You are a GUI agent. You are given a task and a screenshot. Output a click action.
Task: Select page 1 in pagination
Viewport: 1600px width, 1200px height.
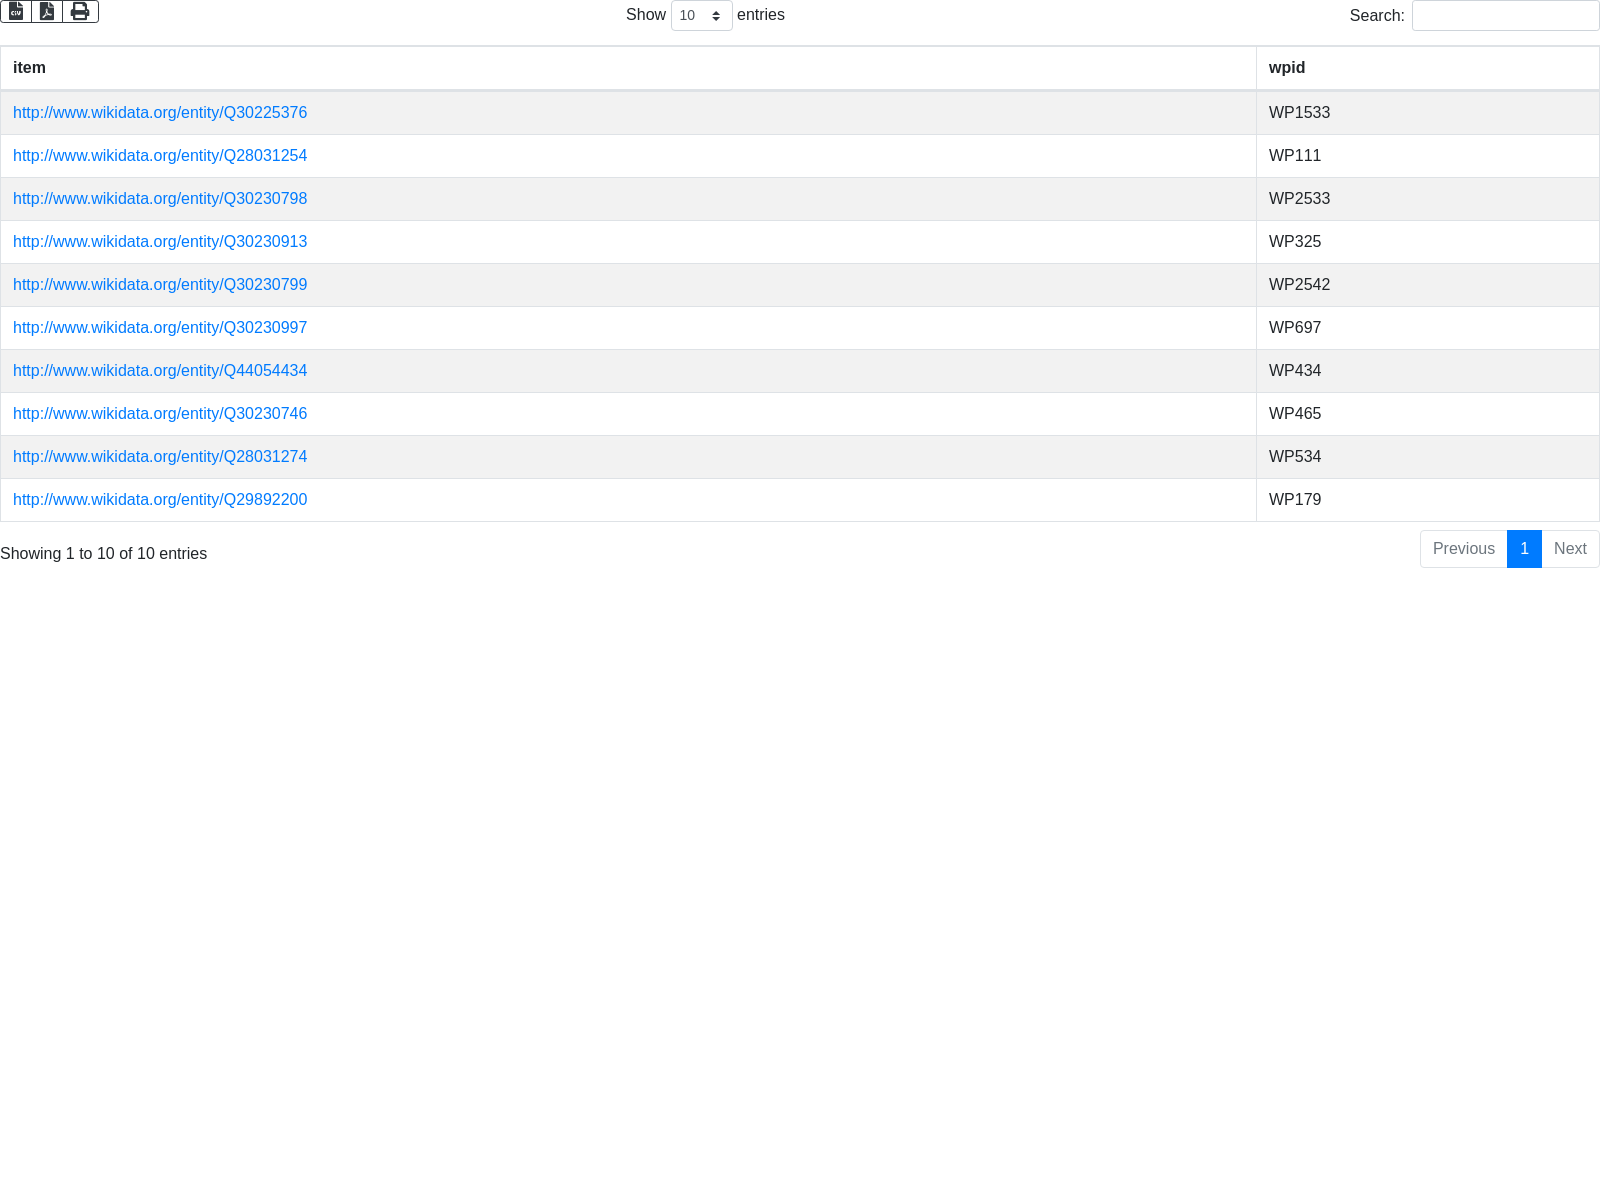1524,549
